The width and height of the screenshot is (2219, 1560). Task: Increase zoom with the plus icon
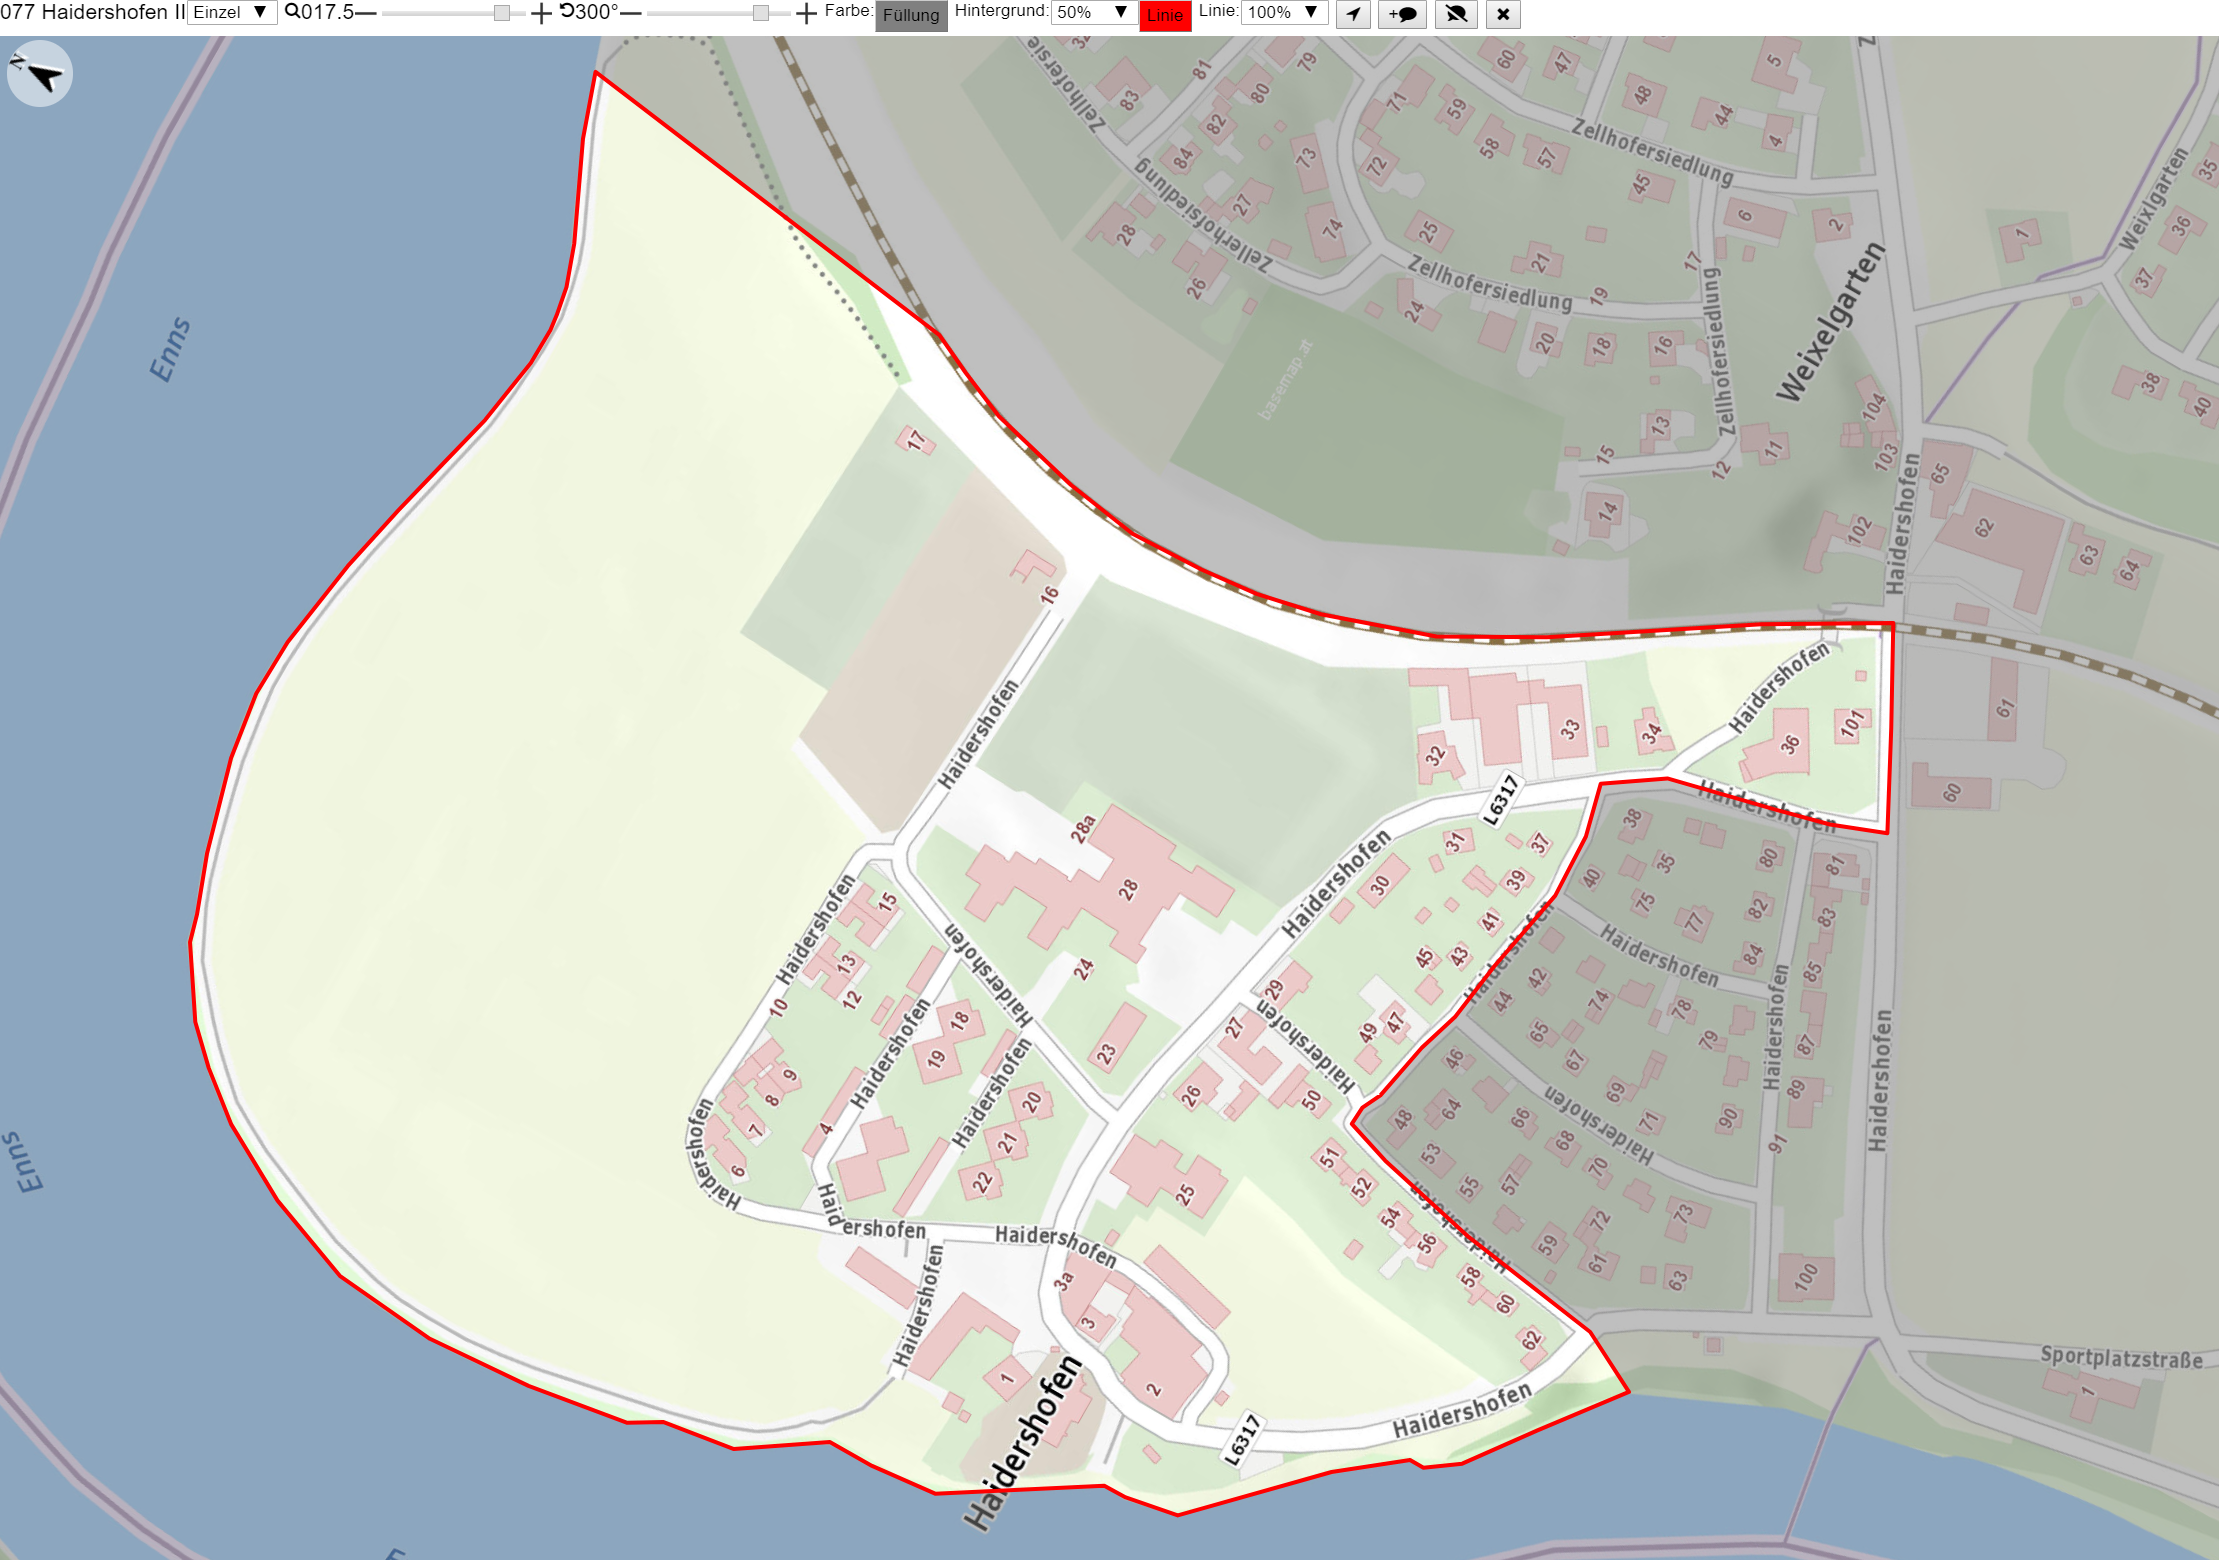click(541, 13)
